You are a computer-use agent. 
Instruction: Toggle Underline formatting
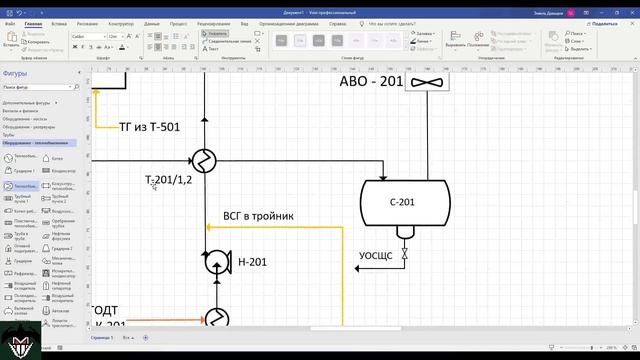pos(91,47)
